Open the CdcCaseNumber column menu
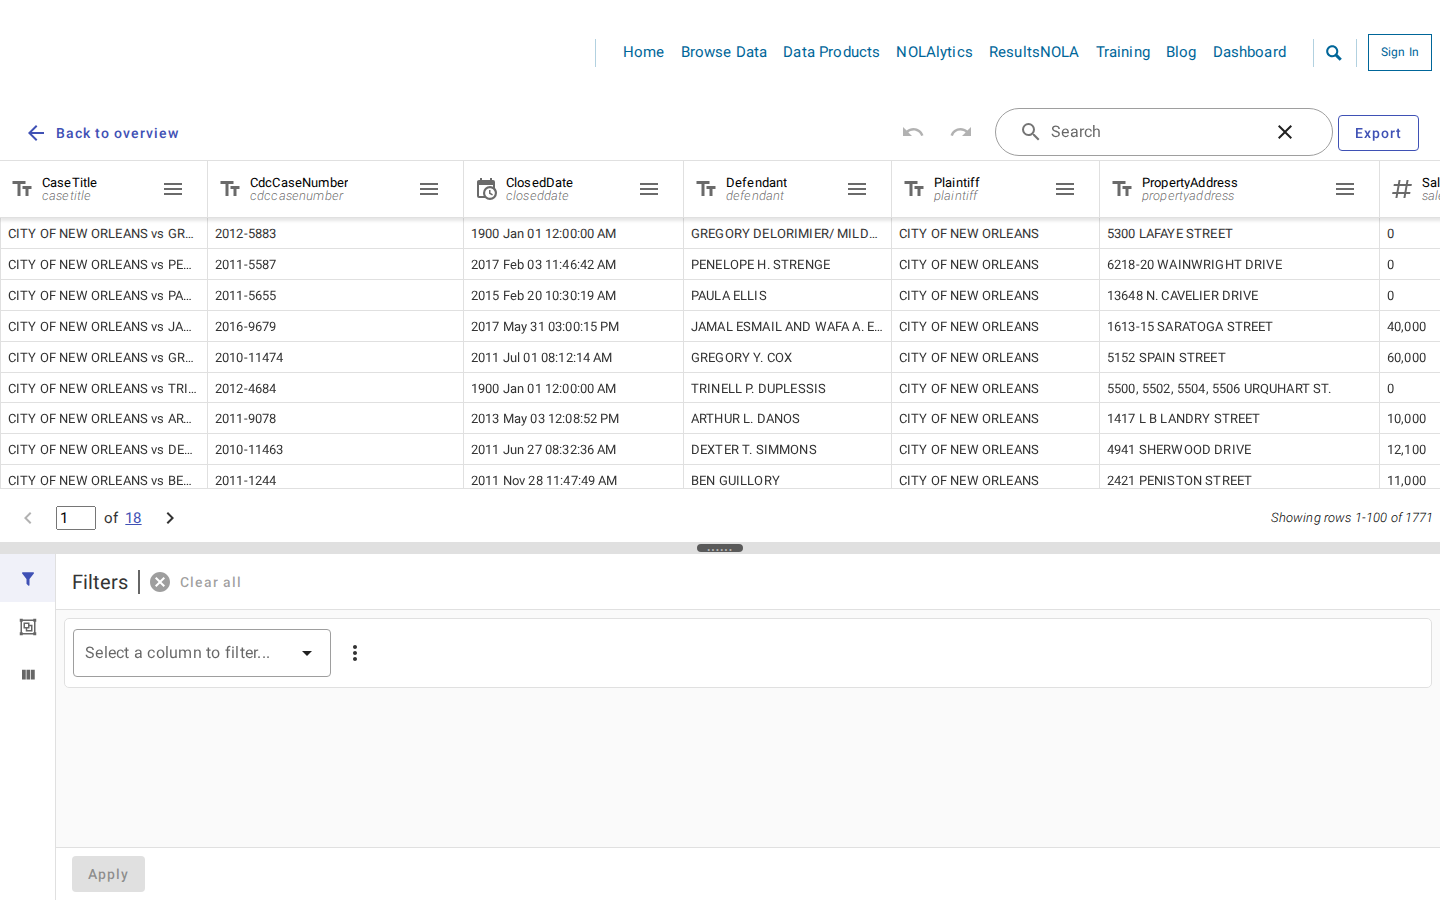This screenshot has width=1440, height=900. [x=429, y=189]
